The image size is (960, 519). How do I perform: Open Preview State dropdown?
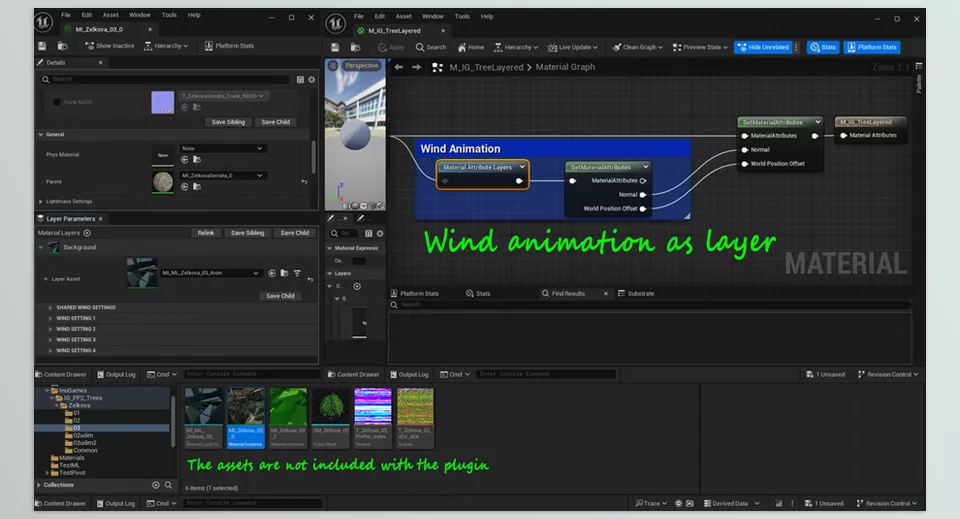[x=700, y=47]
